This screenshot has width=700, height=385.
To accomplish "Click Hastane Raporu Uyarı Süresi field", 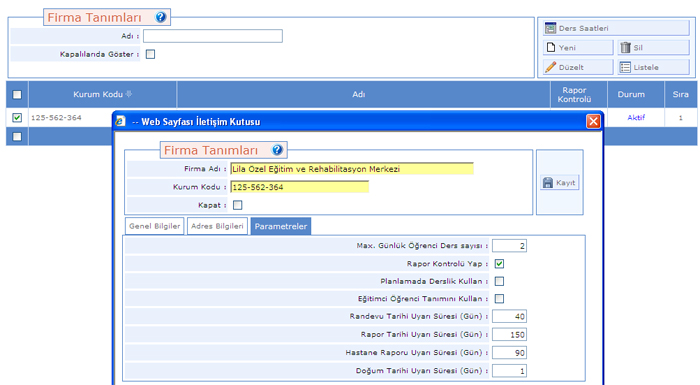I will [x=509, y=352].
